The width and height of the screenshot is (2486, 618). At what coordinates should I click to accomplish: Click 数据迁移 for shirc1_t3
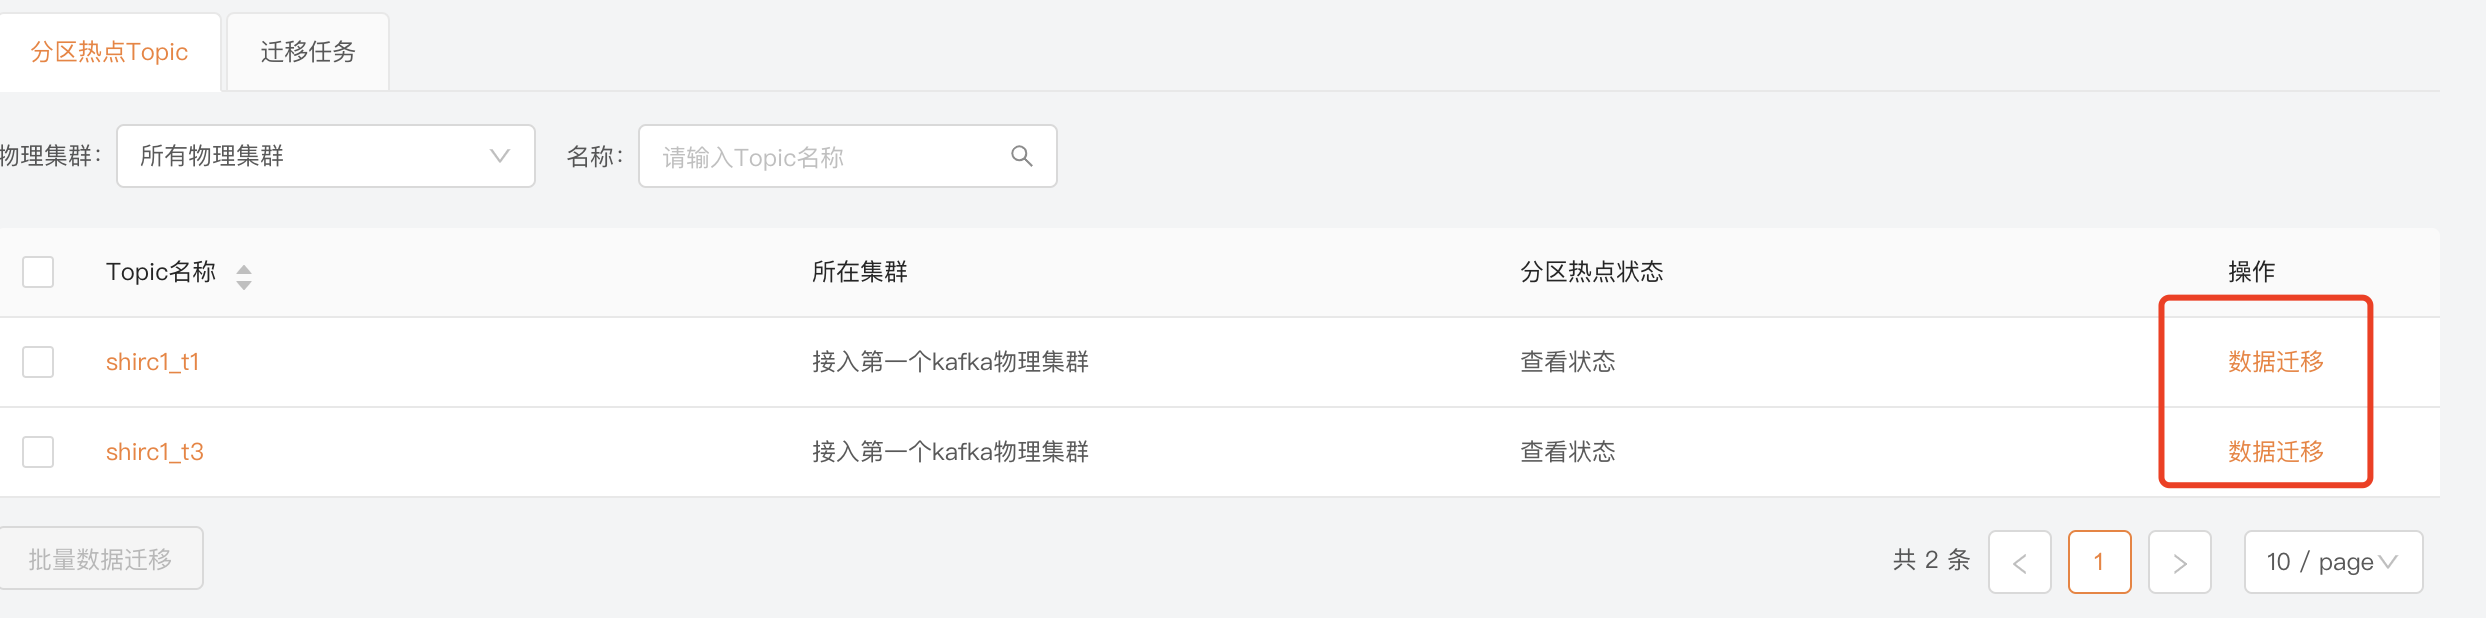tap(2276, 452)
